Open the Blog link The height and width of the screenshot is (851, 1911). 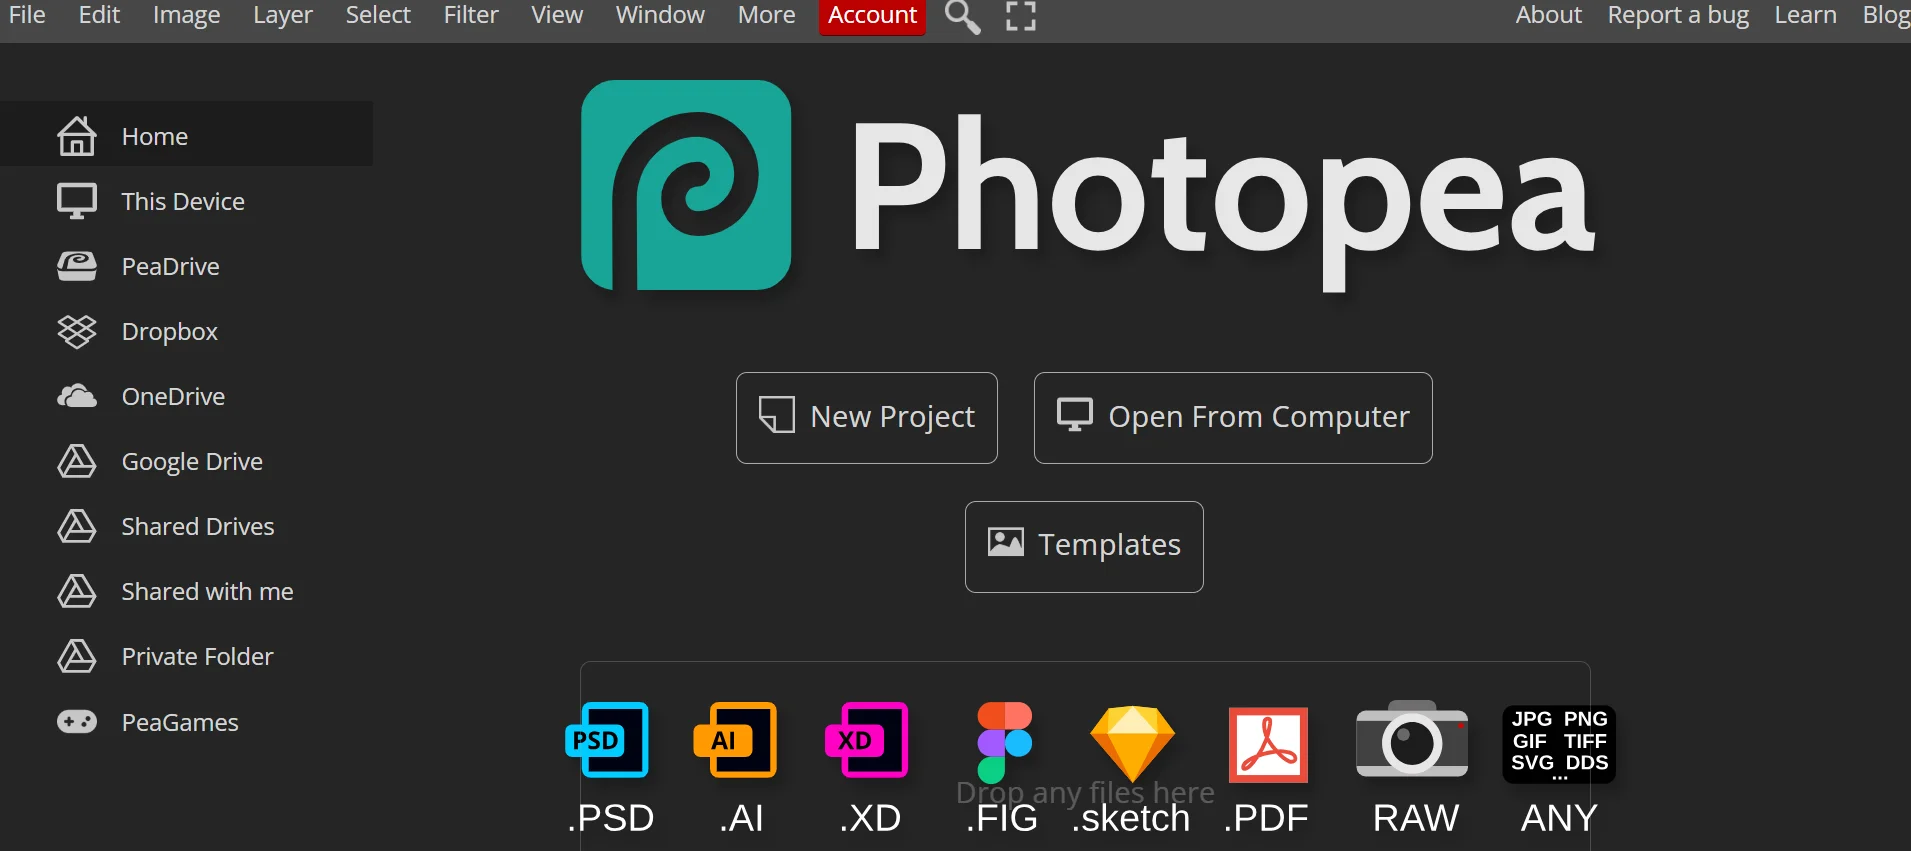pos(1886,15)
